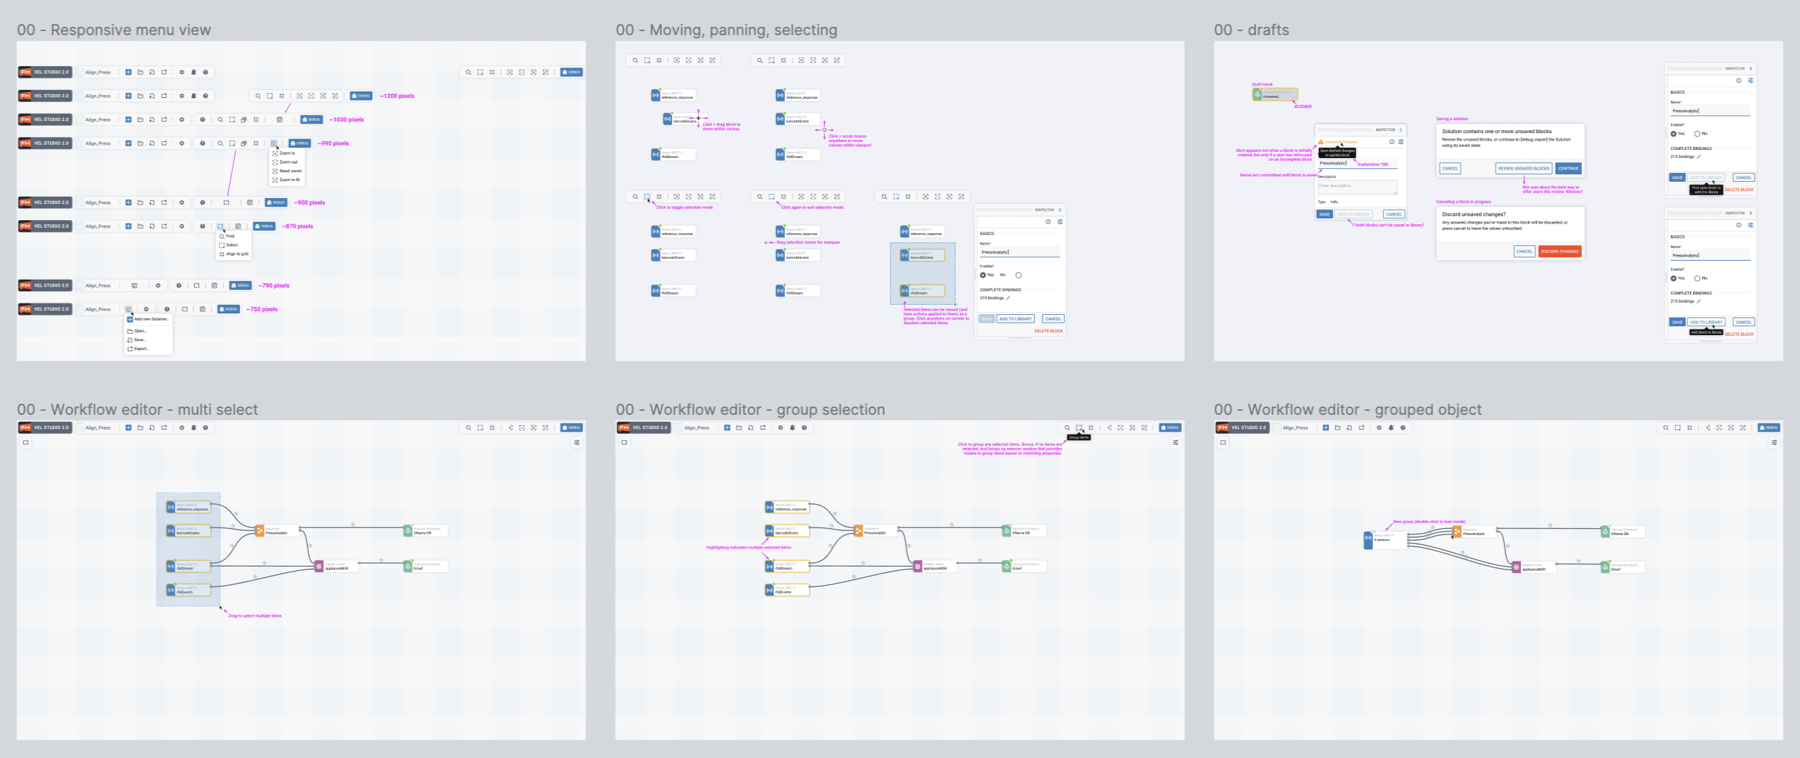Choose Zoom to fit from the zoom menu
1800x758 pixels.
pyautogui.click(x=289, y=180)
